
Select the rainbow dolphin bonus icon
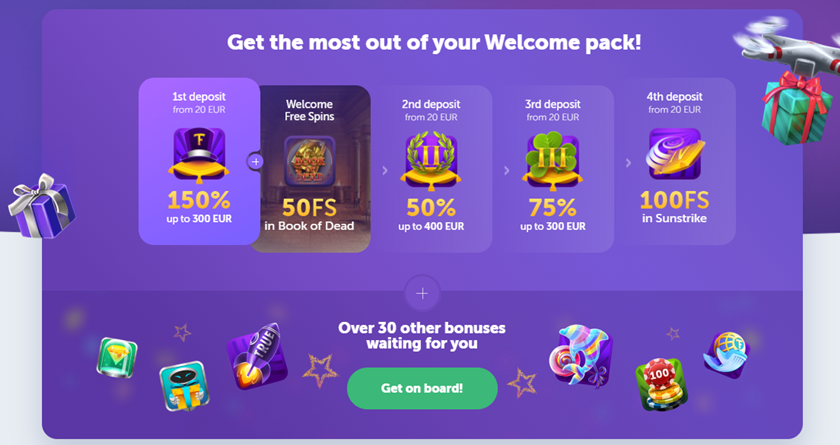pyautogui.click(x=580, y=355)
